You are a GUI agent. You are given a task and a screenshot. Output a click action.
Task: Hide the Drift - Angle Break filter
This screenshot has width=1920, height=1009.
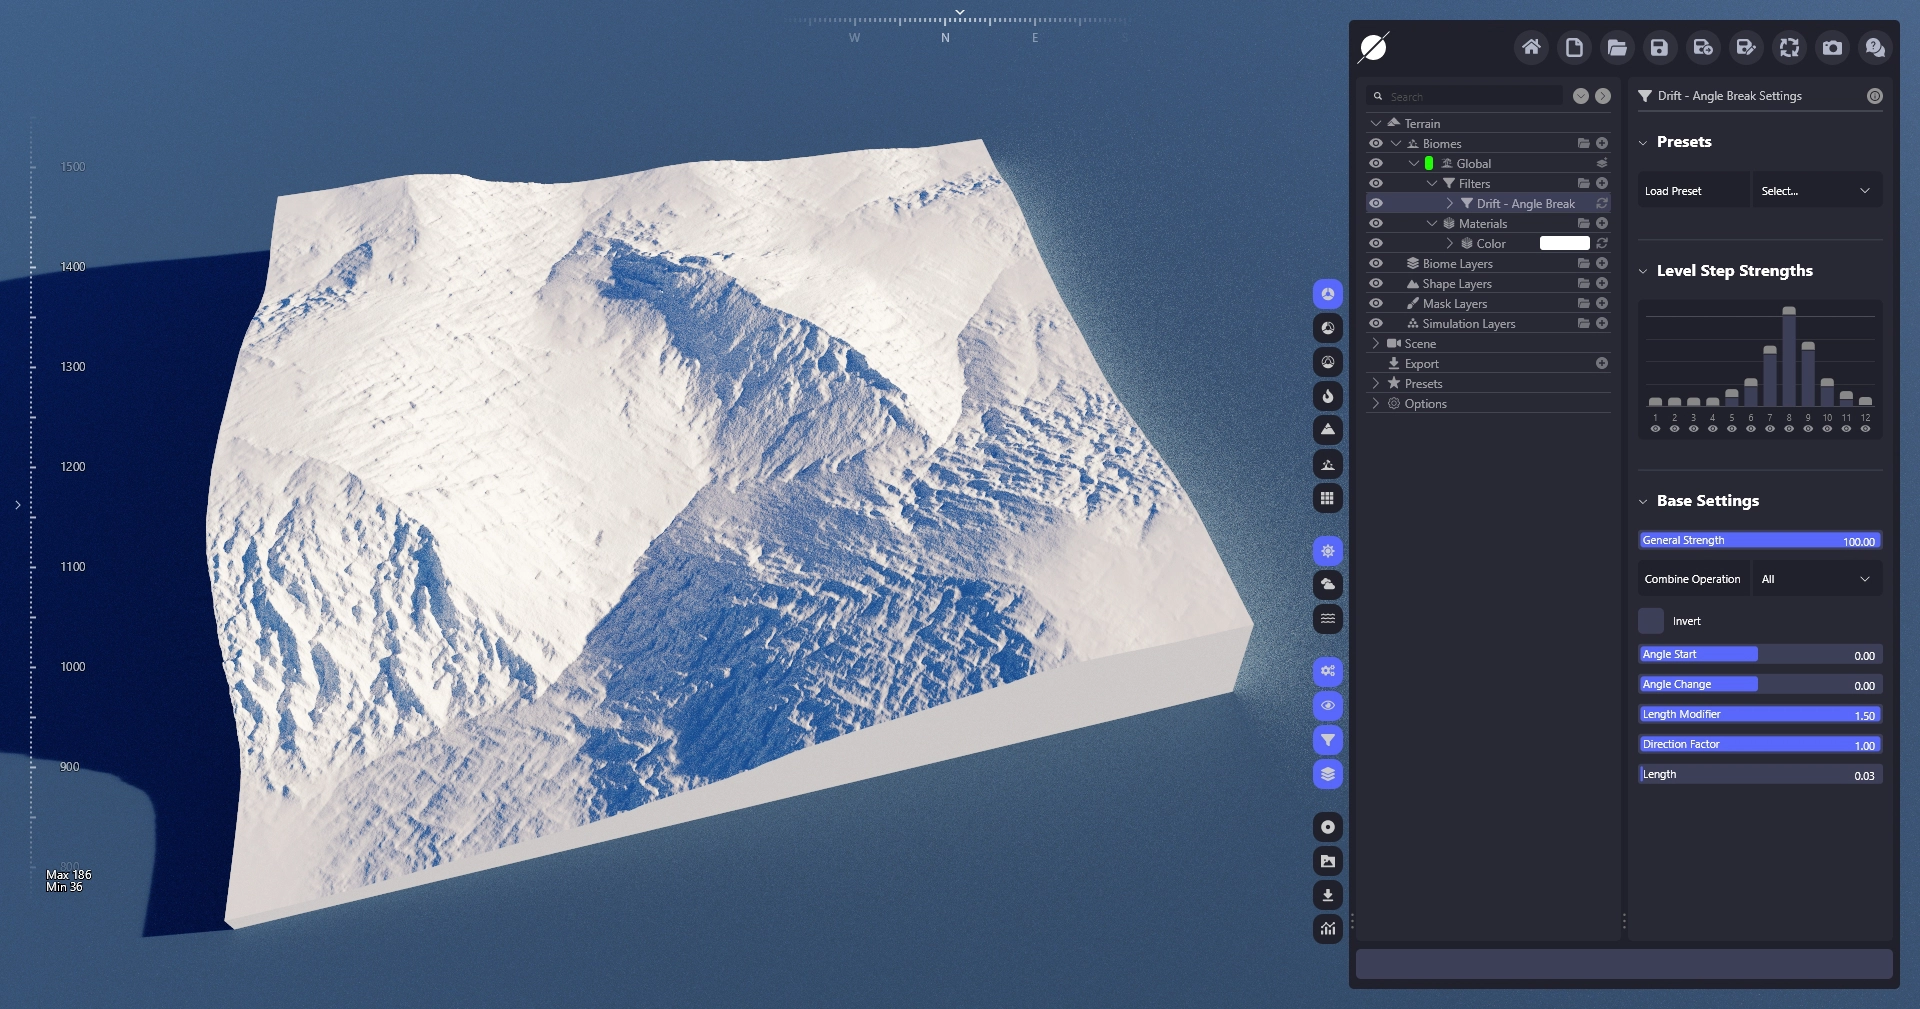(x=1376, y=203)
